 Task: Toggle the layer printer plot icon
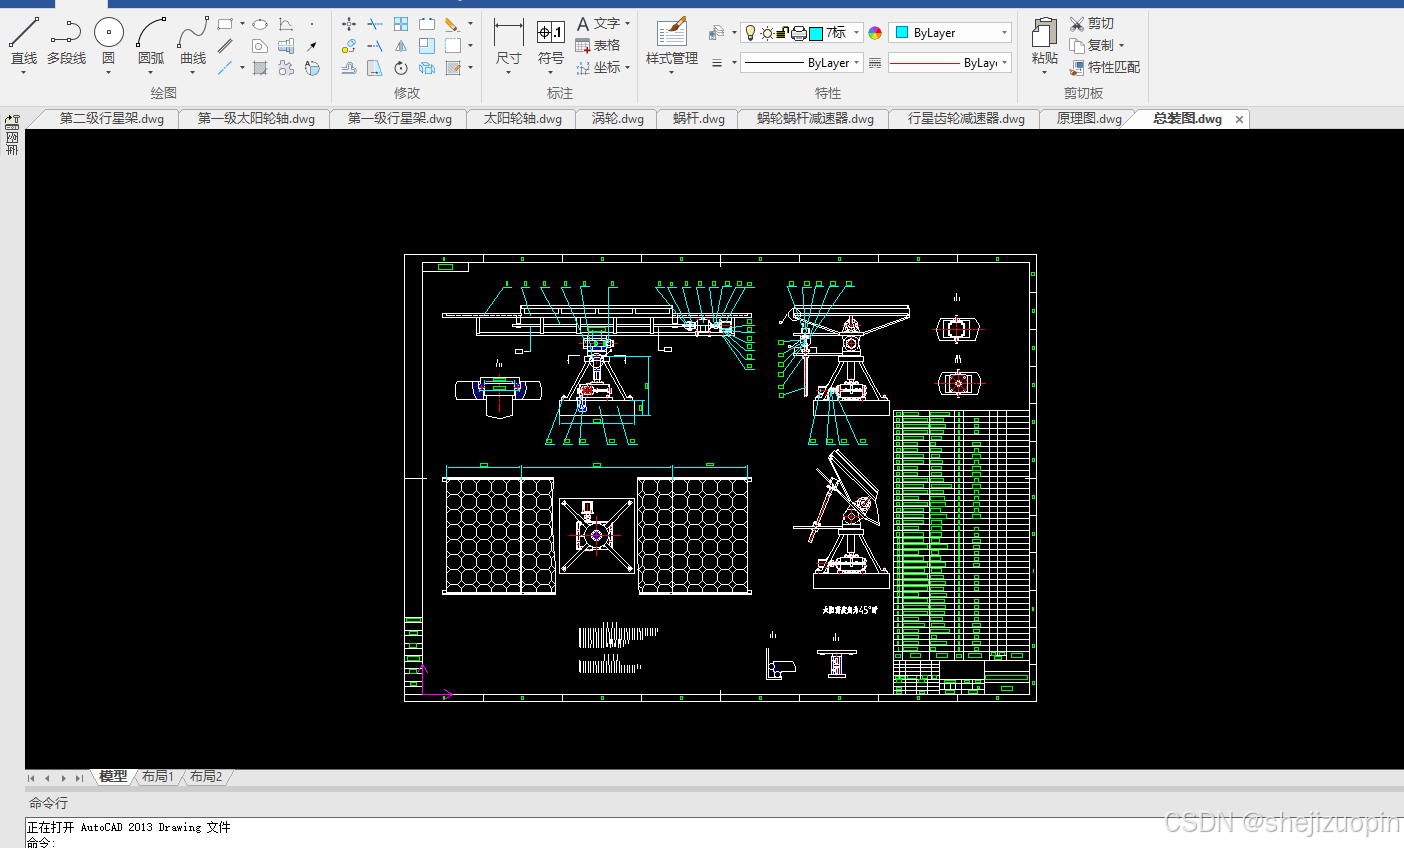click(799, 33)
